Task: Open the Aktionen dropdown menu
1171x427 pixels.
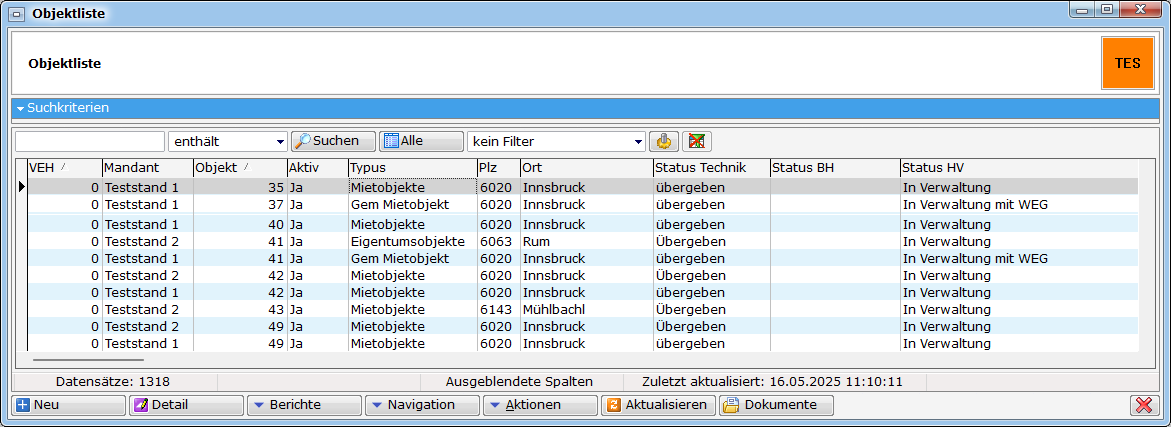Action: pos(541,405)
